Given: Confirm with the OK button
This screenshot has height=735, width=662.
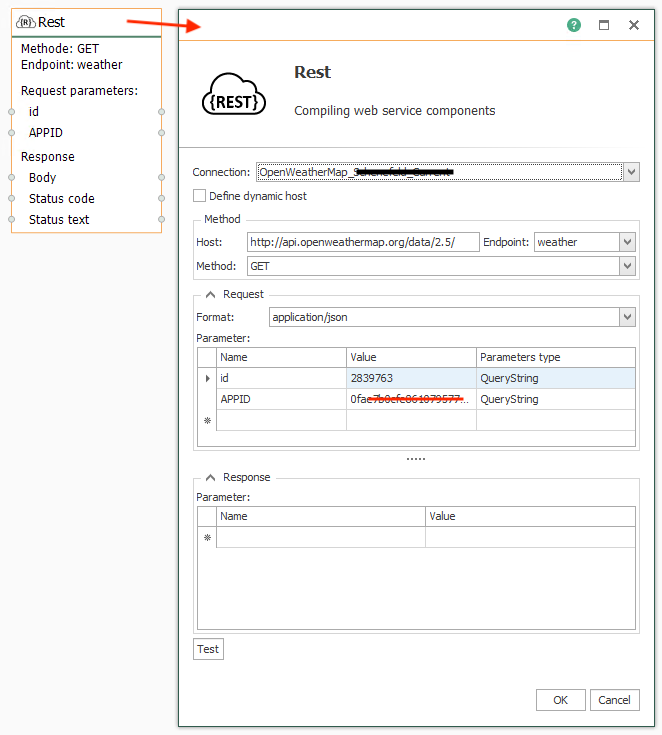Looking at the screenshot, I should point(560,700).
